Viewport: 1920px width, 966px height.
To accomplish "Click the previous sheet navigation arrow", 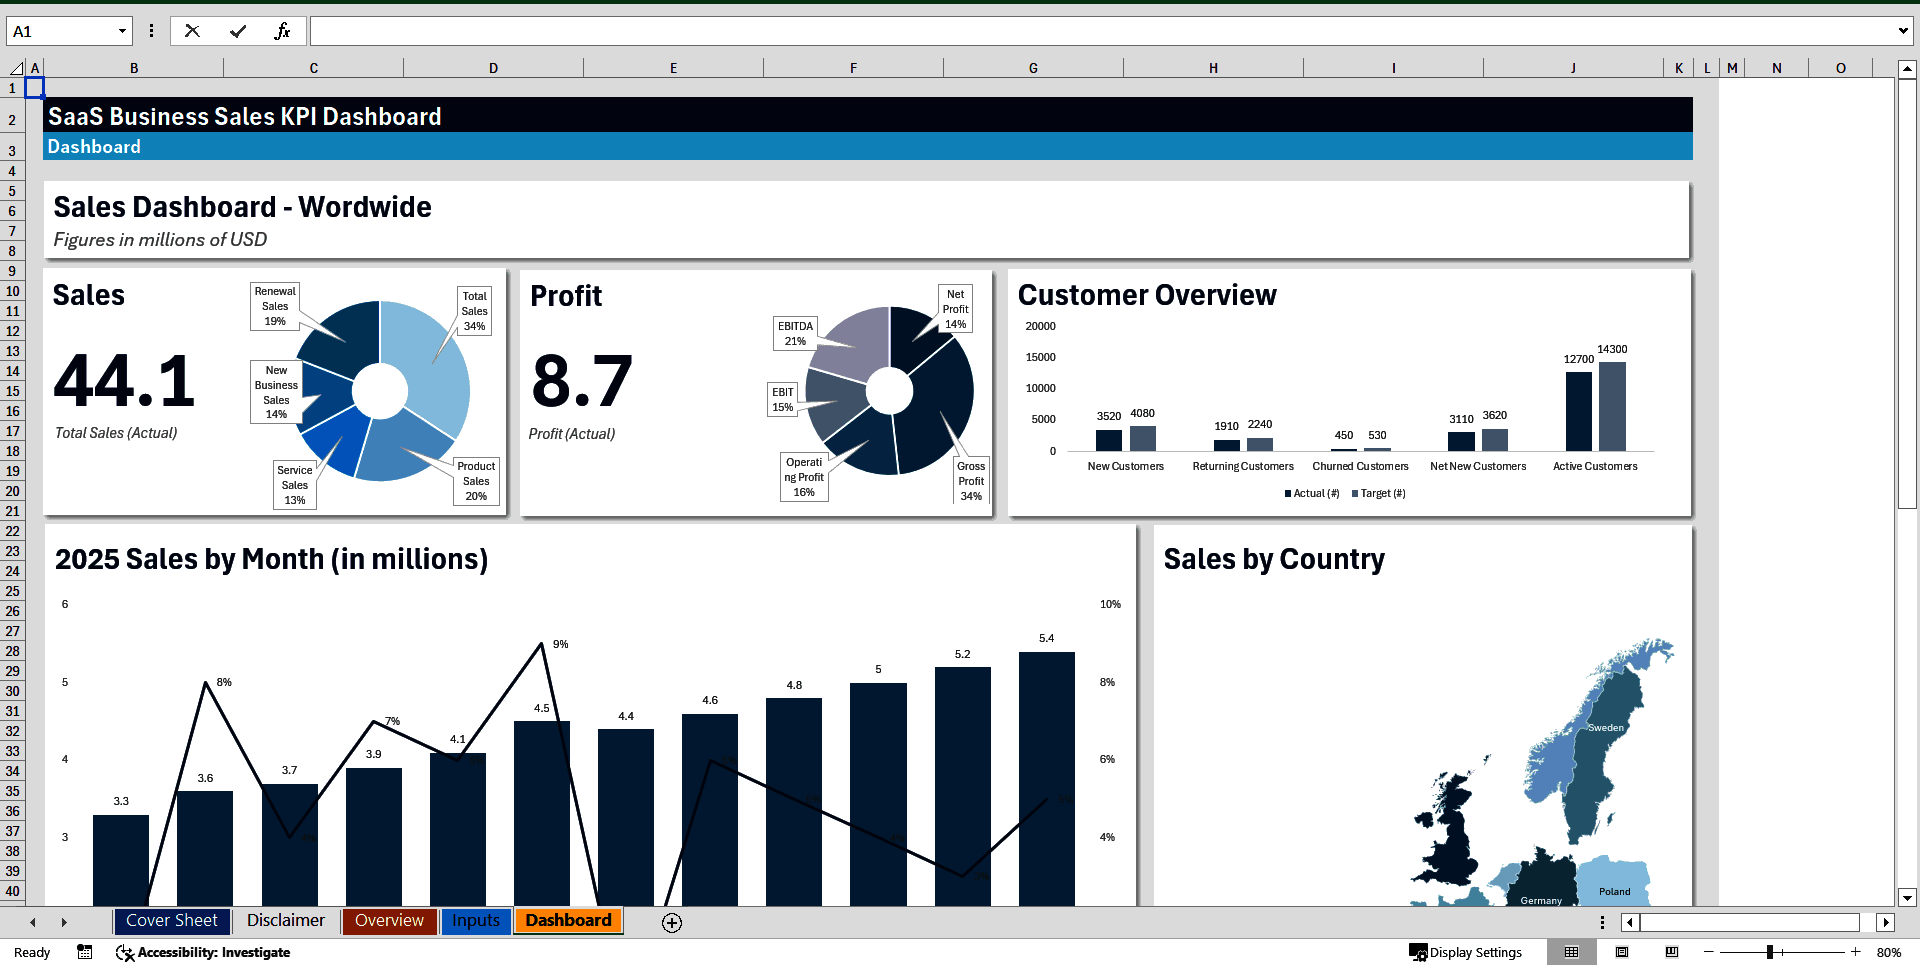I will tap(32, 922).
